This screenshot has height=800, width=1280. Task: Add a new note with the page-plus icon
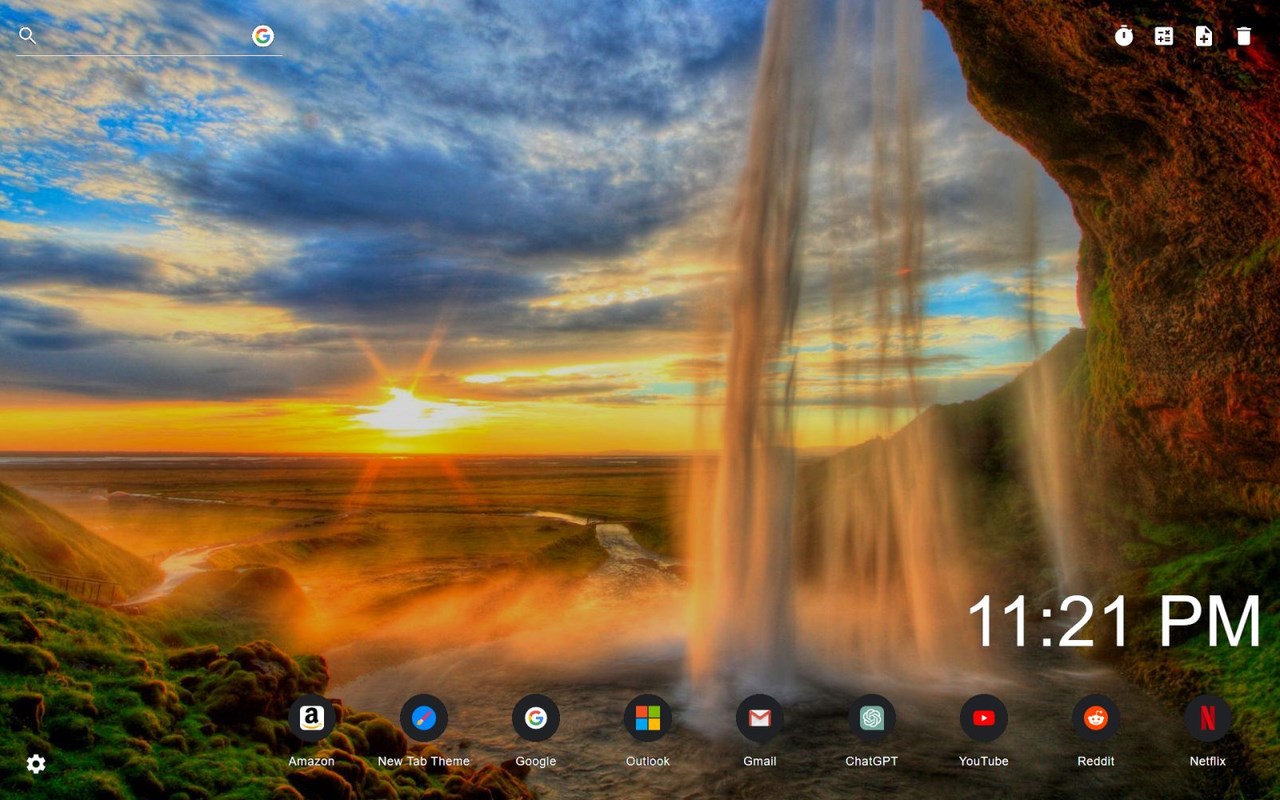pyautogui.click(x=1204, y=36)
